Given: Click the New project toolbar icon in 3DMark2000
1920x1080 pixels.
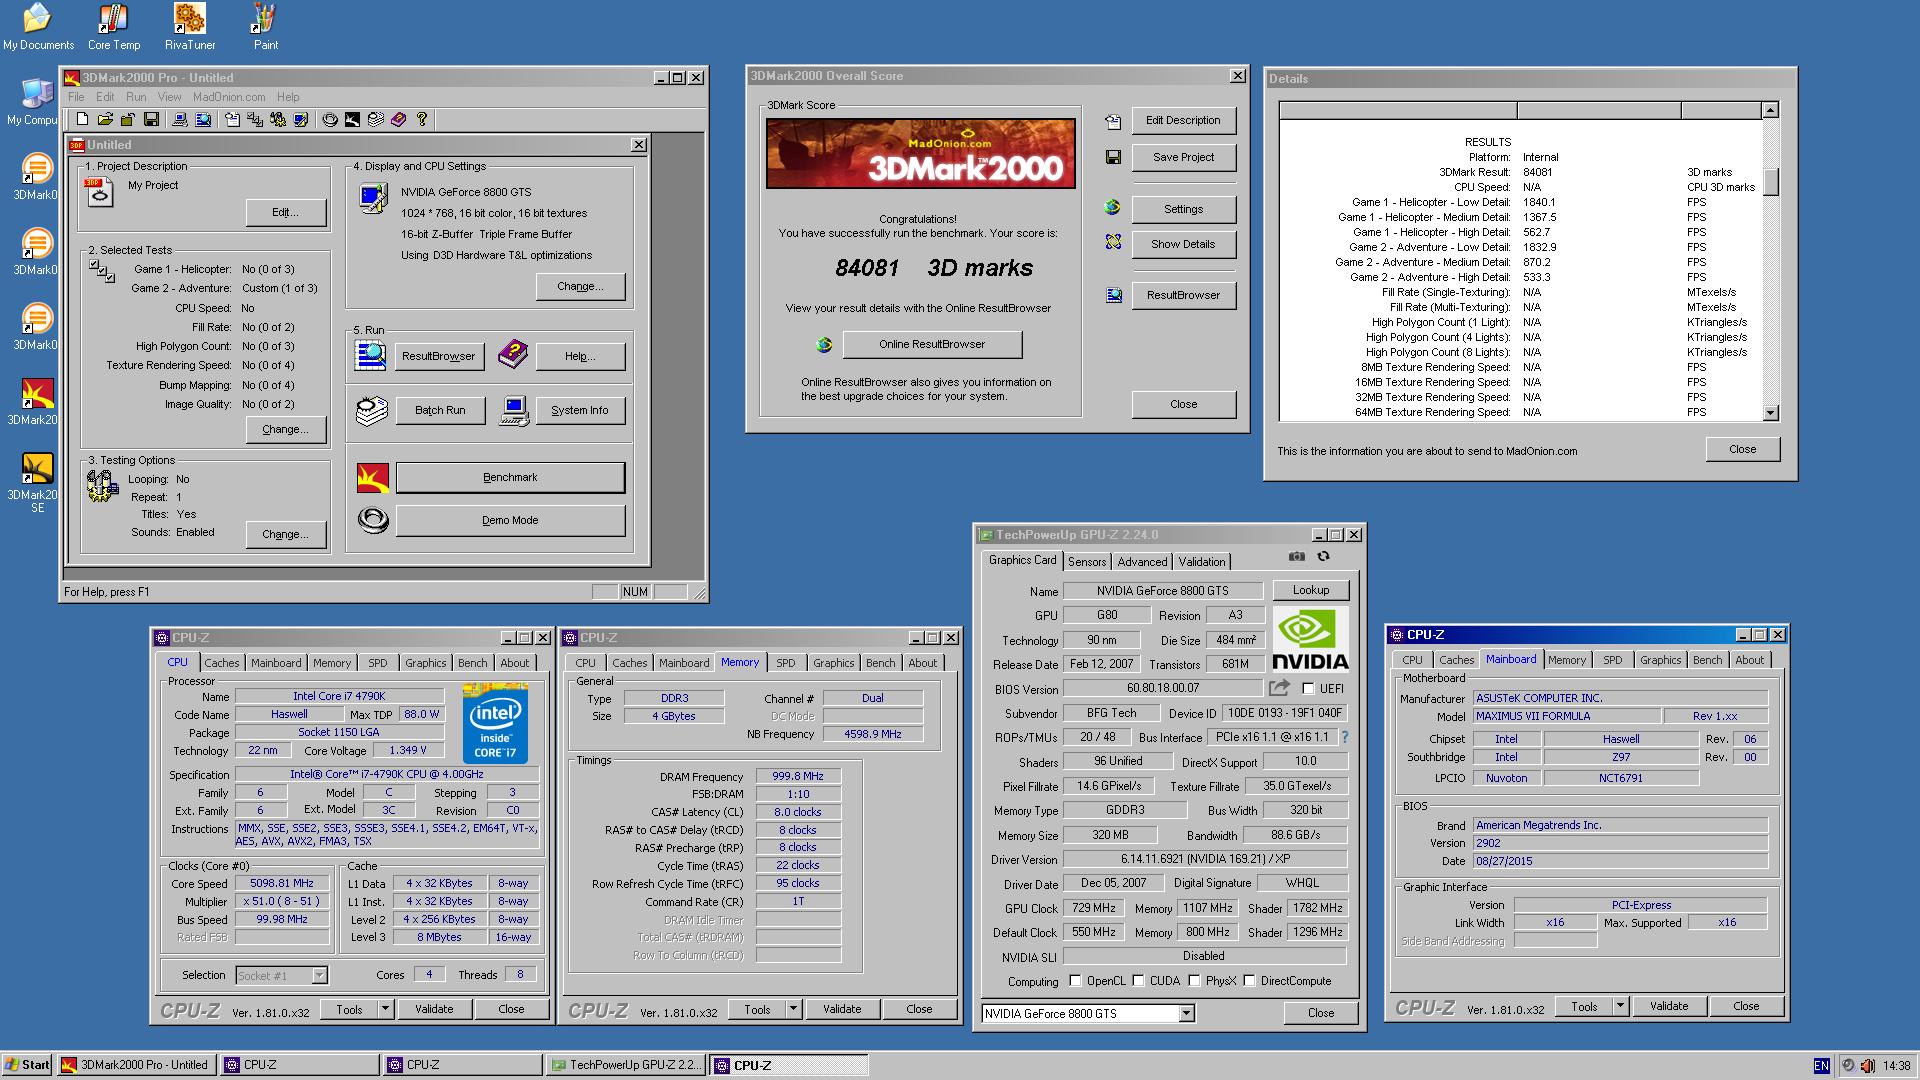Looking at the screenshot, I should tap(82, 119).
